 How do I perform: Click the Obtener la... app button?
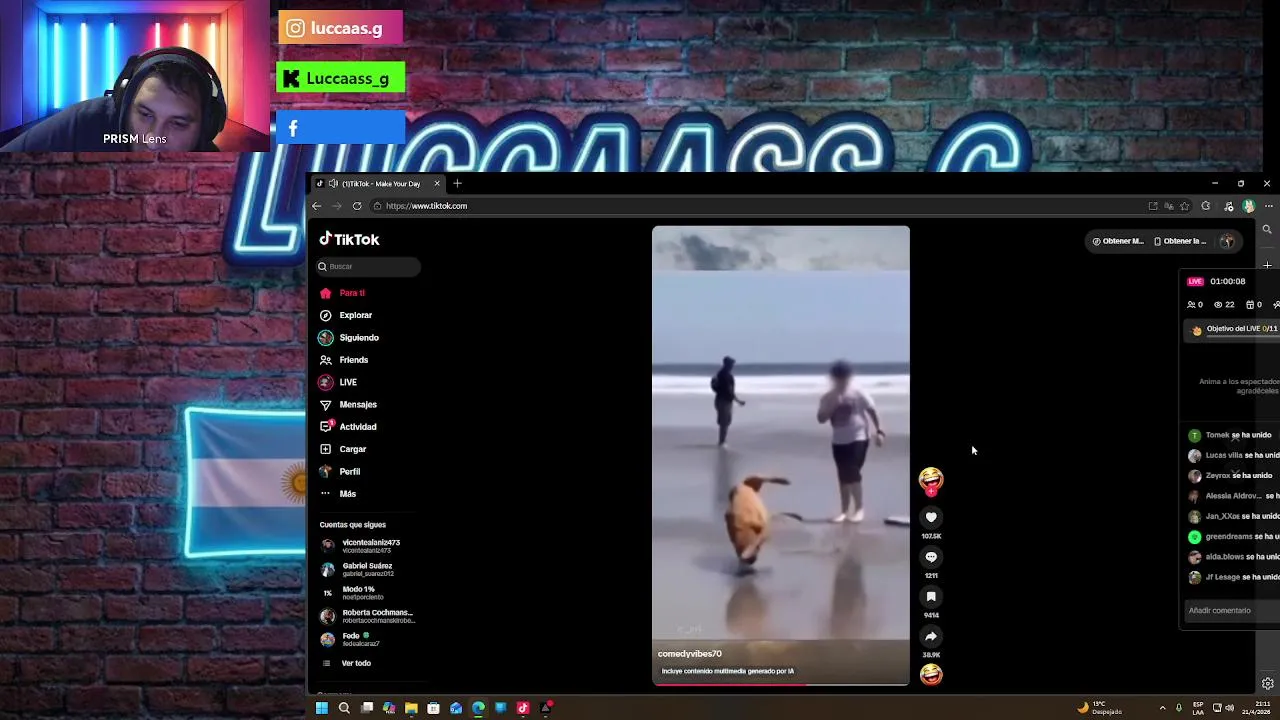click(x=1180, y=241)
